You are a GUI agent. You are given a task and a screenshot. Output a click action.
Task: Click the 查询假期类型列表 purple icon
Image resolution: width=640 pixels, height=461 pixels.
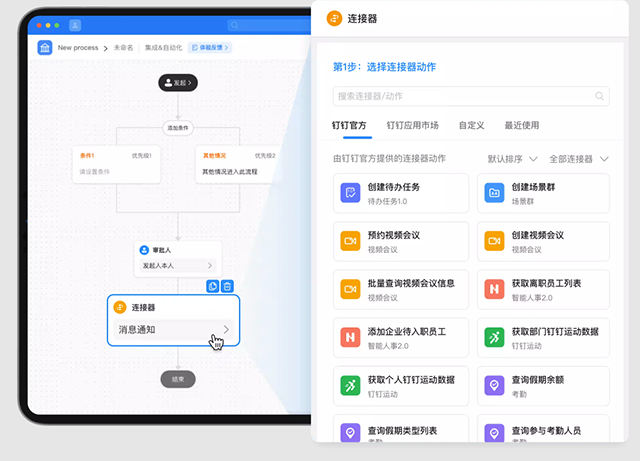[350, 433]
